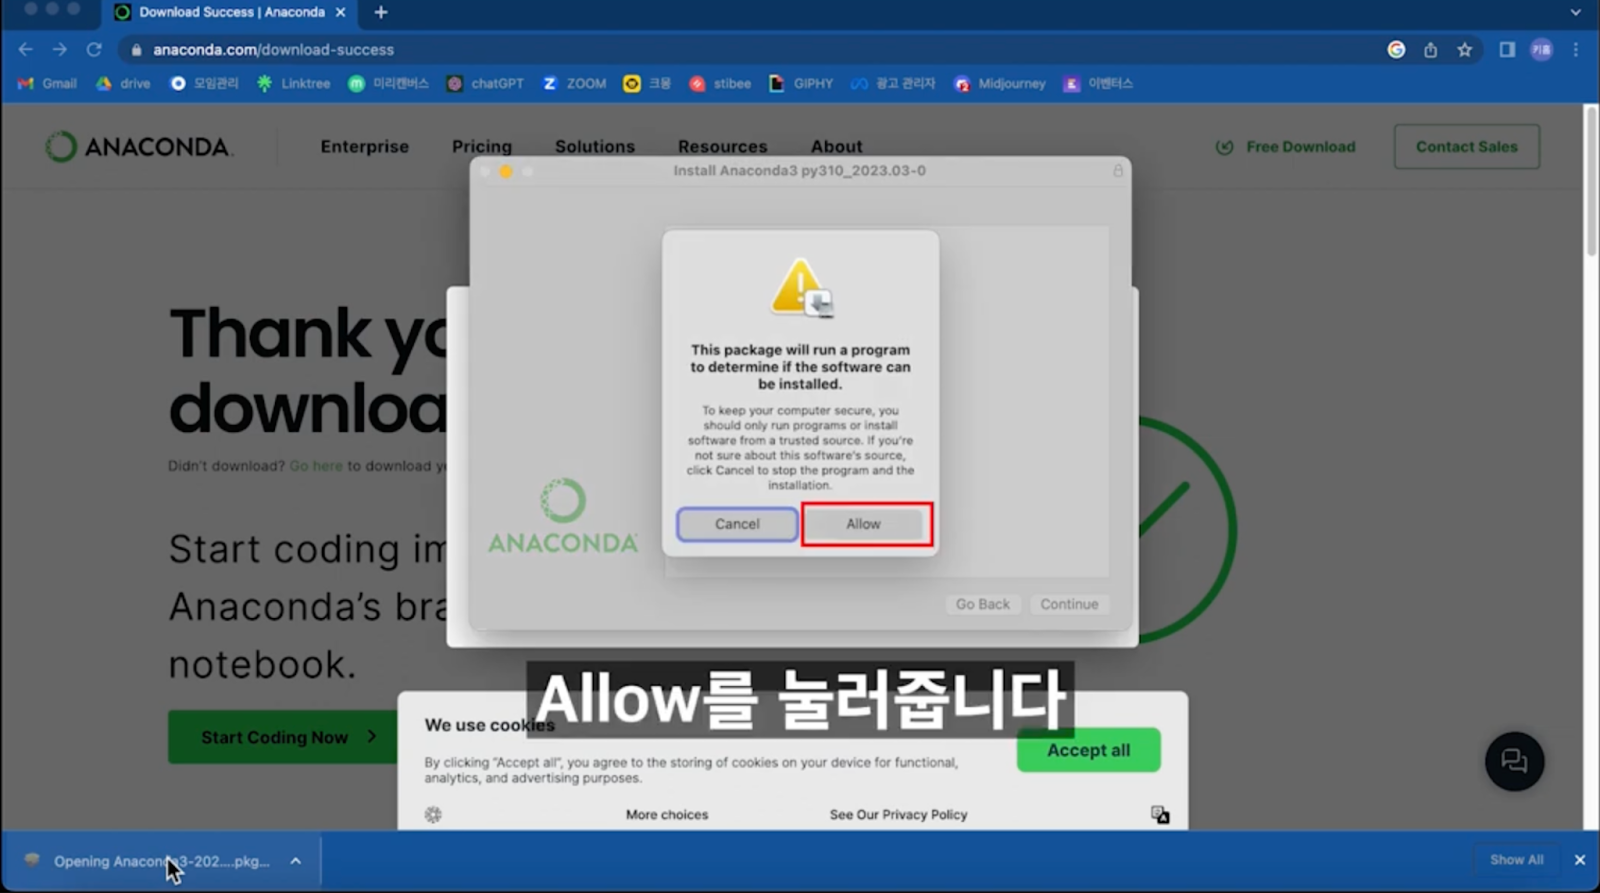Click the cookie banner translate icon

click(1160, 815)
